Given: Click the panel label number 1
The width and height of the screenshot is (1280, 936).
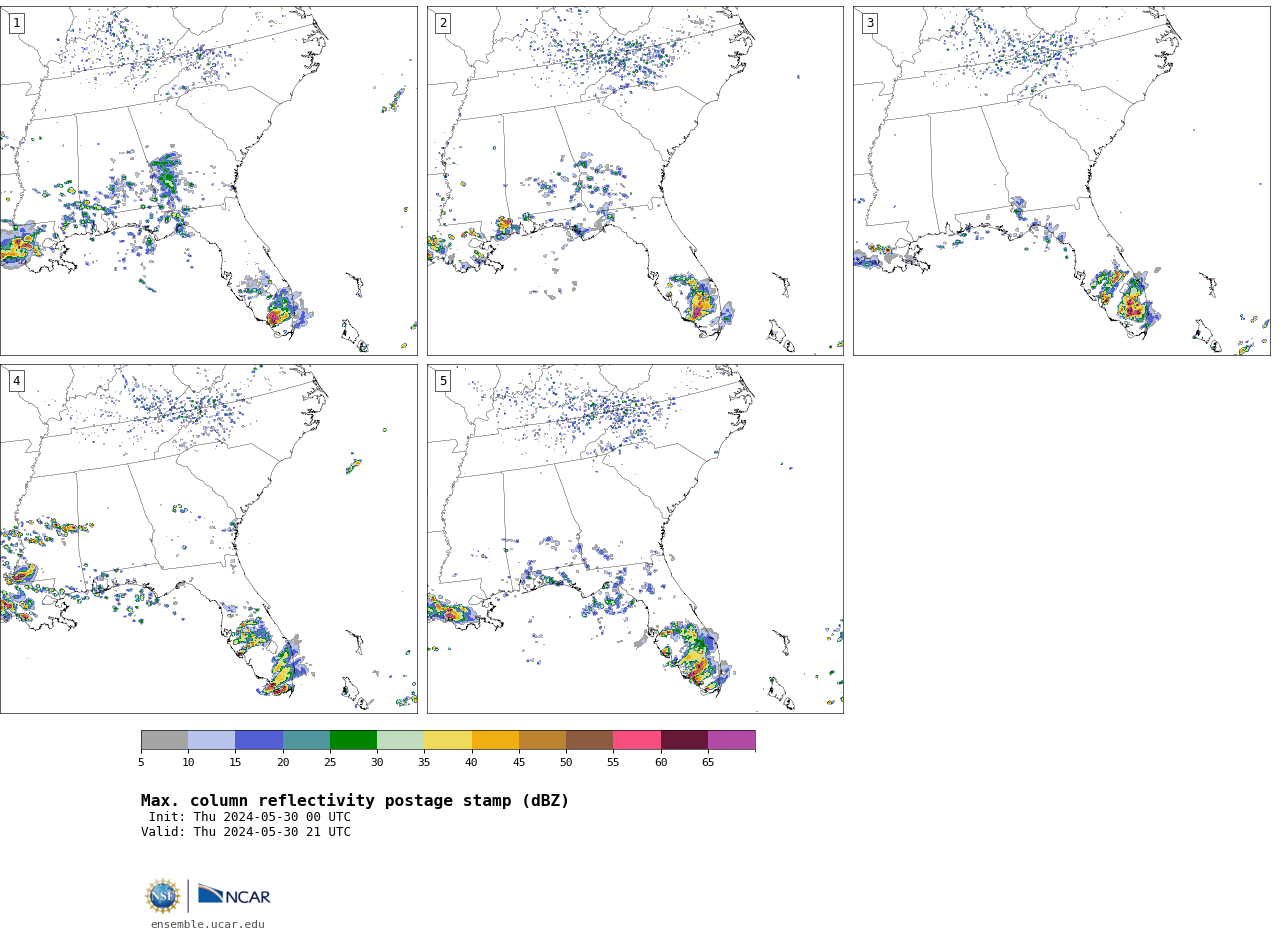Looking at the screenshot, I should coord(16,23).
